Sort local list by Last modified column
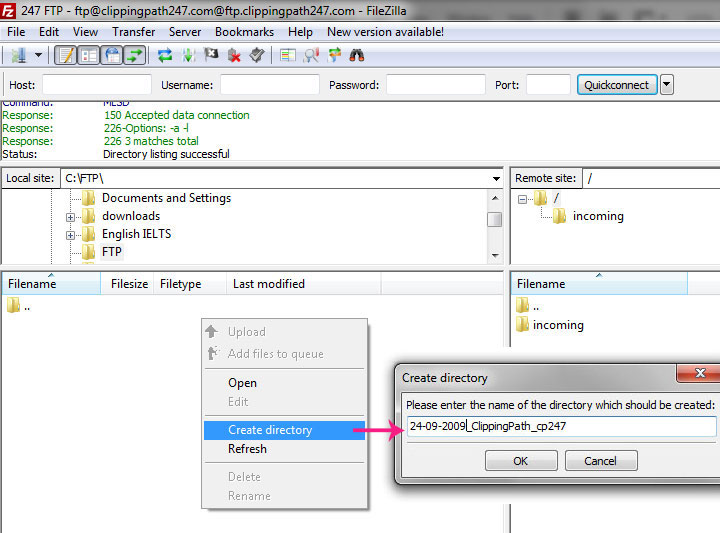720x533 pixels. tap(304, 284)
